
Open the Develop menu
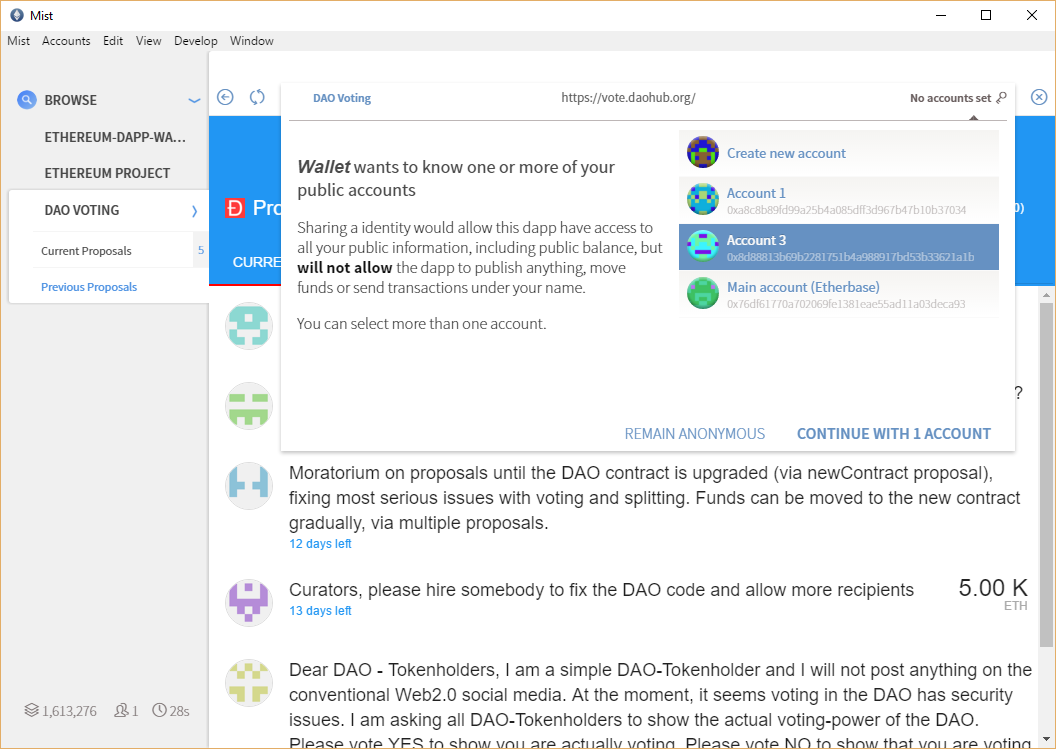195,40
